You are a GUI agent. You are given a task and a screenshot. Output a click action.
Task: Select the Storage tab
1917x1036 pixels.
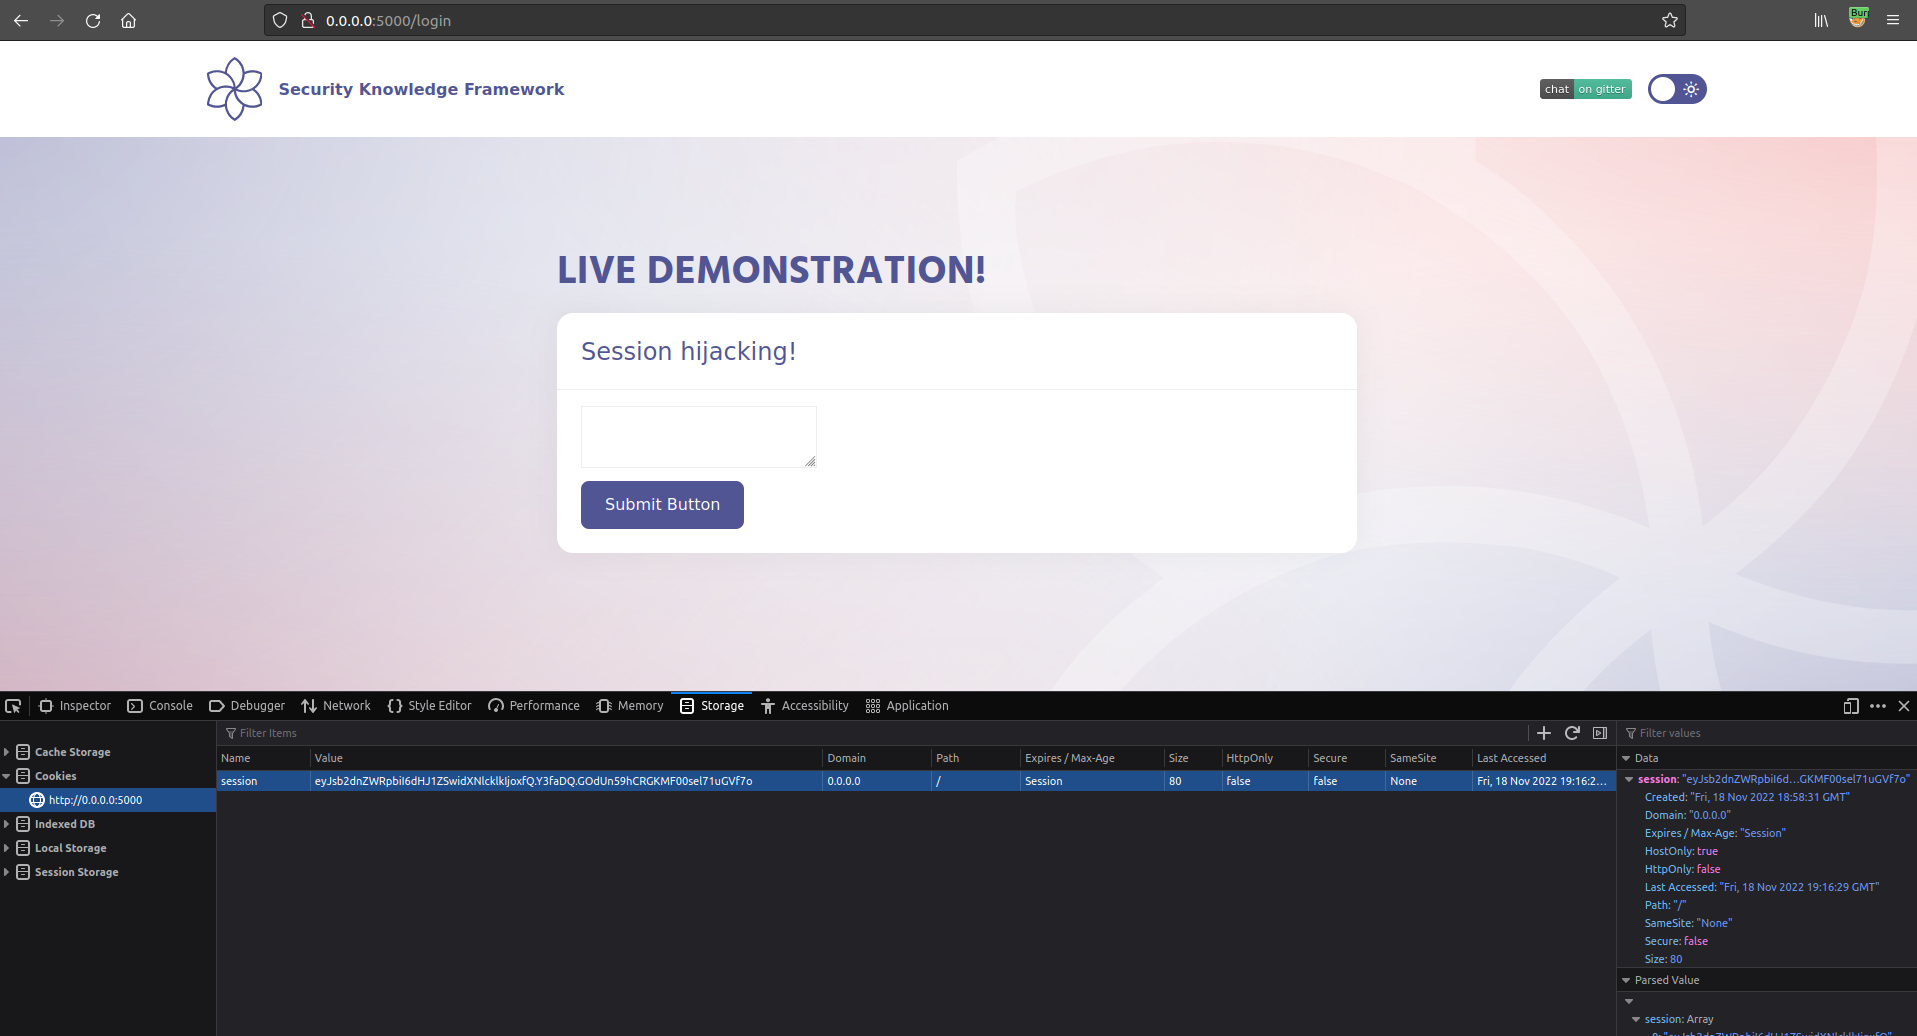coord(712,706)
